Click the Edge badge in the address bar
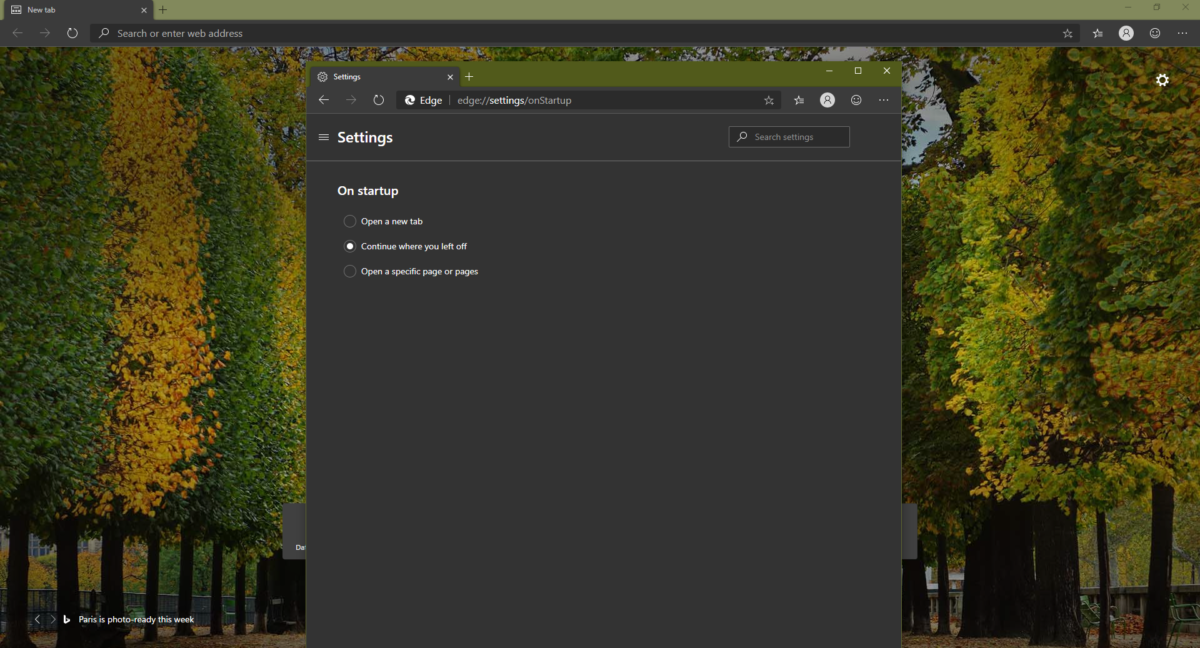Image resolution: width=1200 pixels, height=648 pixels. pos(423,100)
